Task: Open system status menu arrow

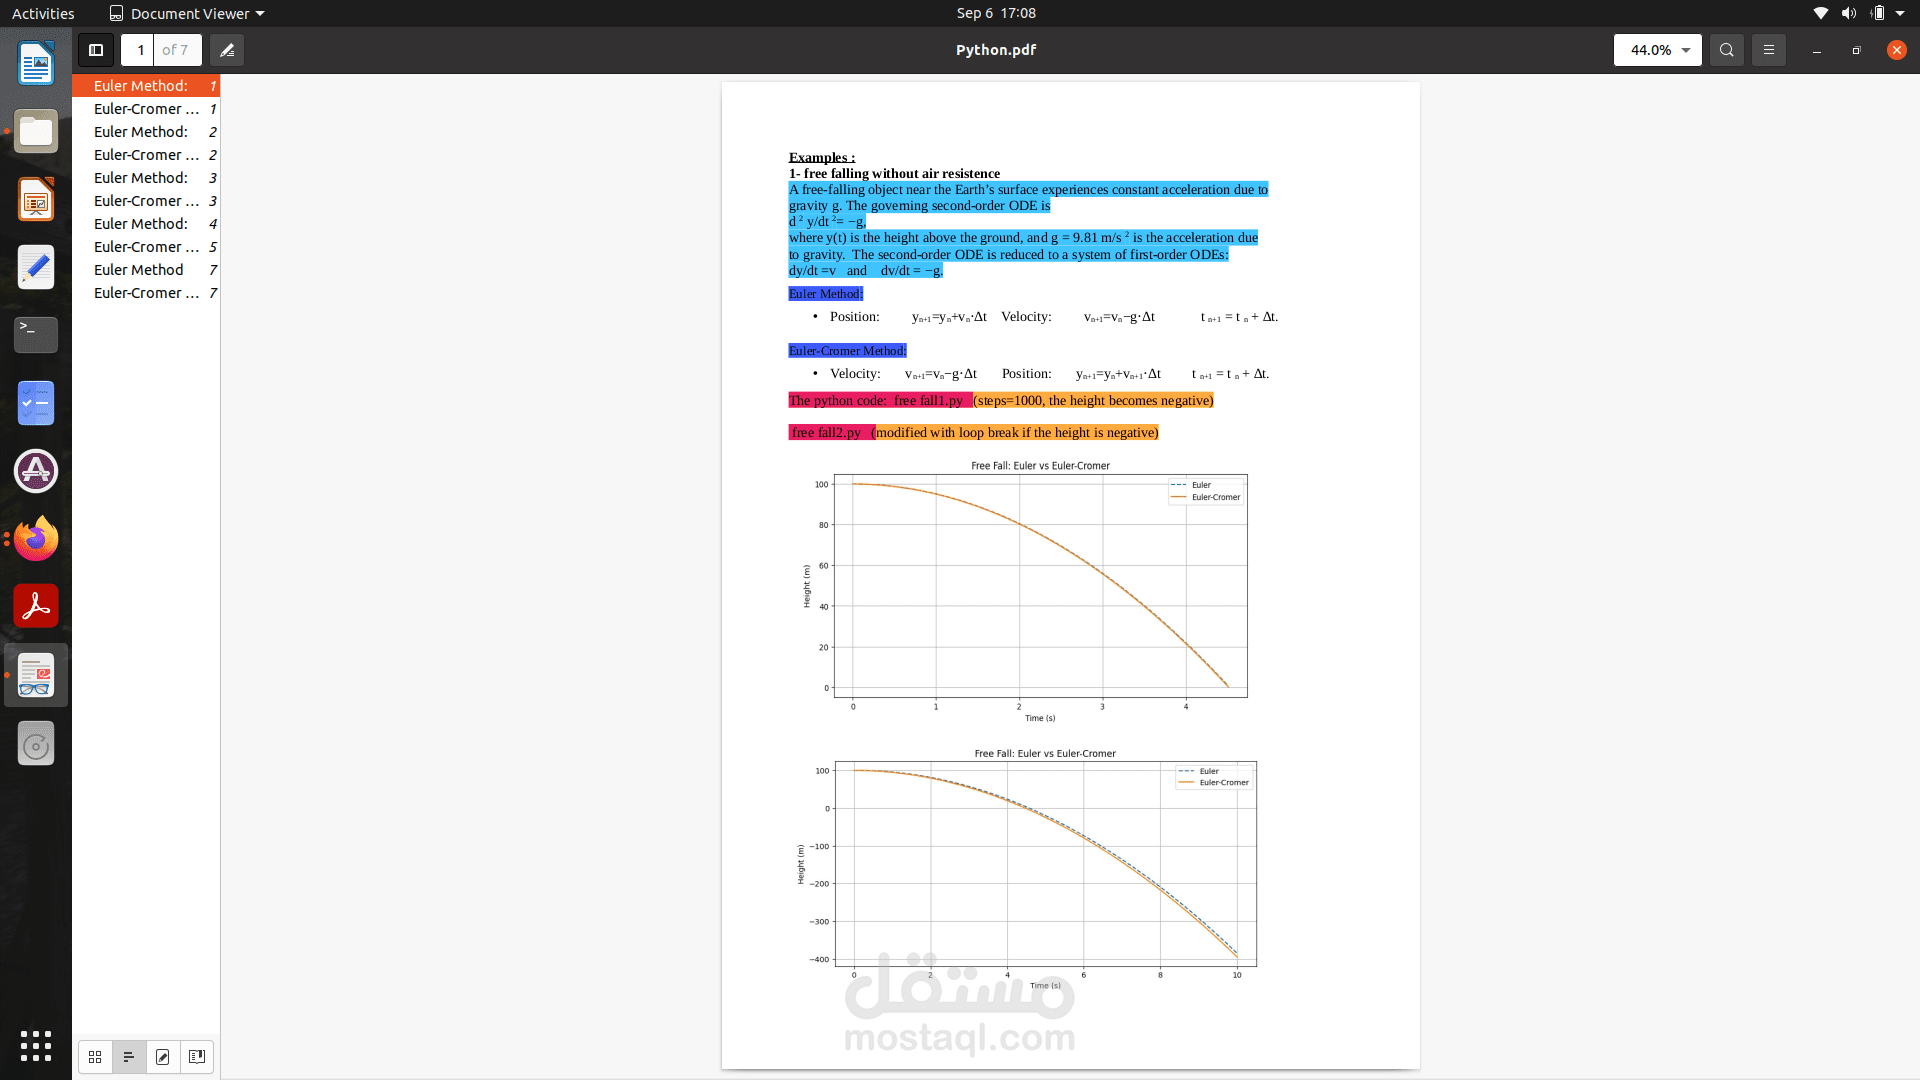Action: 1900,13
